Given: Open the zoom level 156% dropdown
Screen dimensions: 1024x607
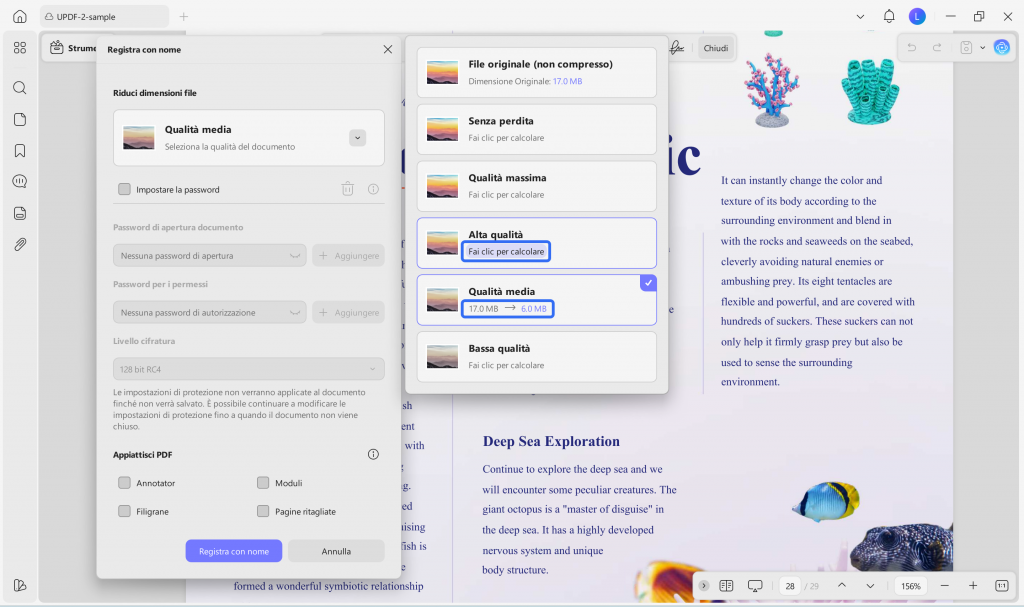Looking at the screenshot, I should [x=910, y=585].
